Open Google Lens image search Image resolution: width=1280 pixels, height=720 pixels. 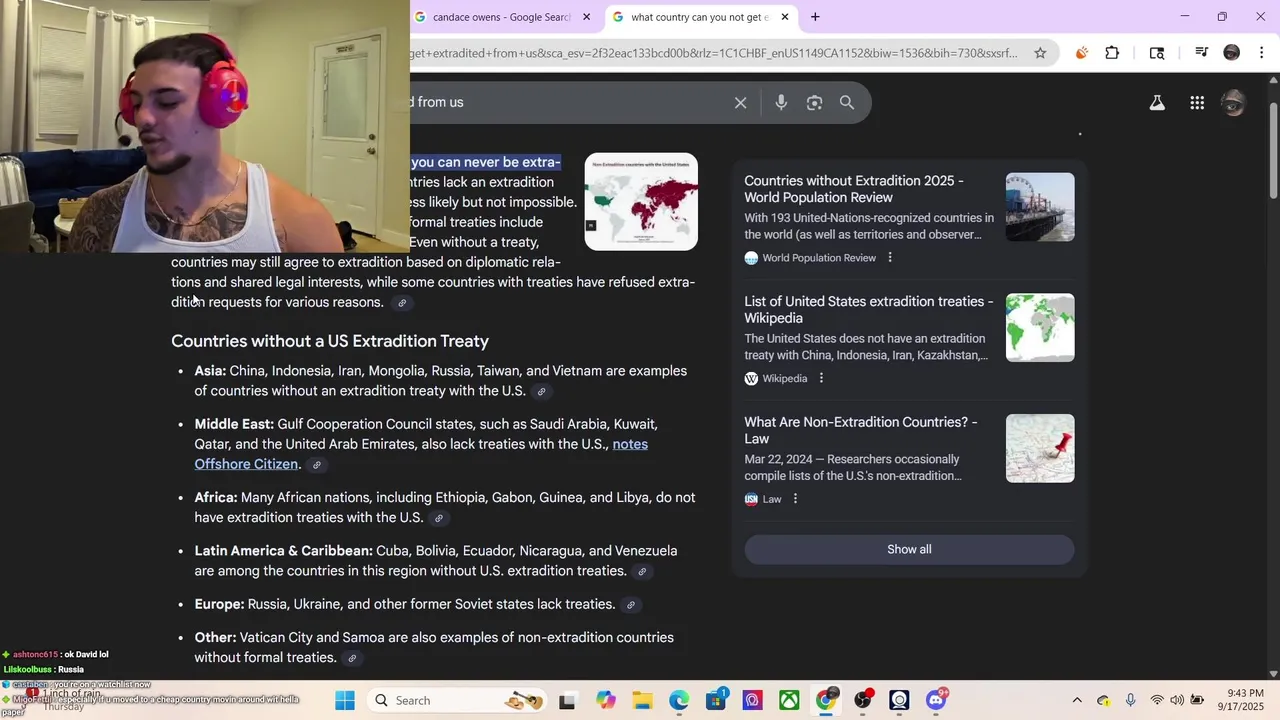point(814,102)
